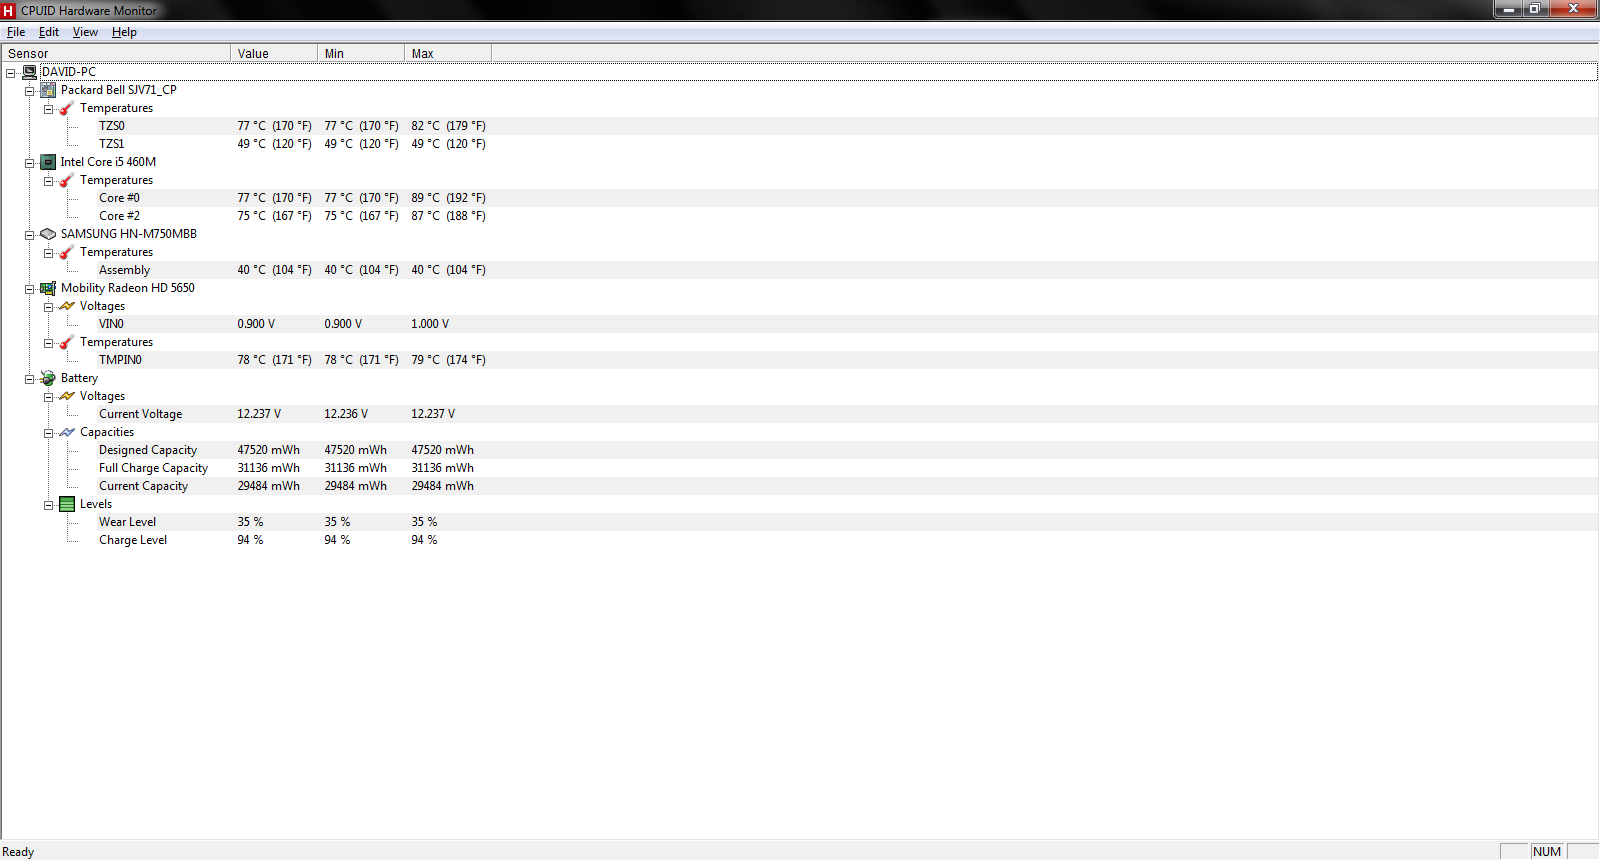This screenshot has height=860, width=1600.
Task: Click Designed Capacity value 47520 mWh
Action: coord(268,450)
